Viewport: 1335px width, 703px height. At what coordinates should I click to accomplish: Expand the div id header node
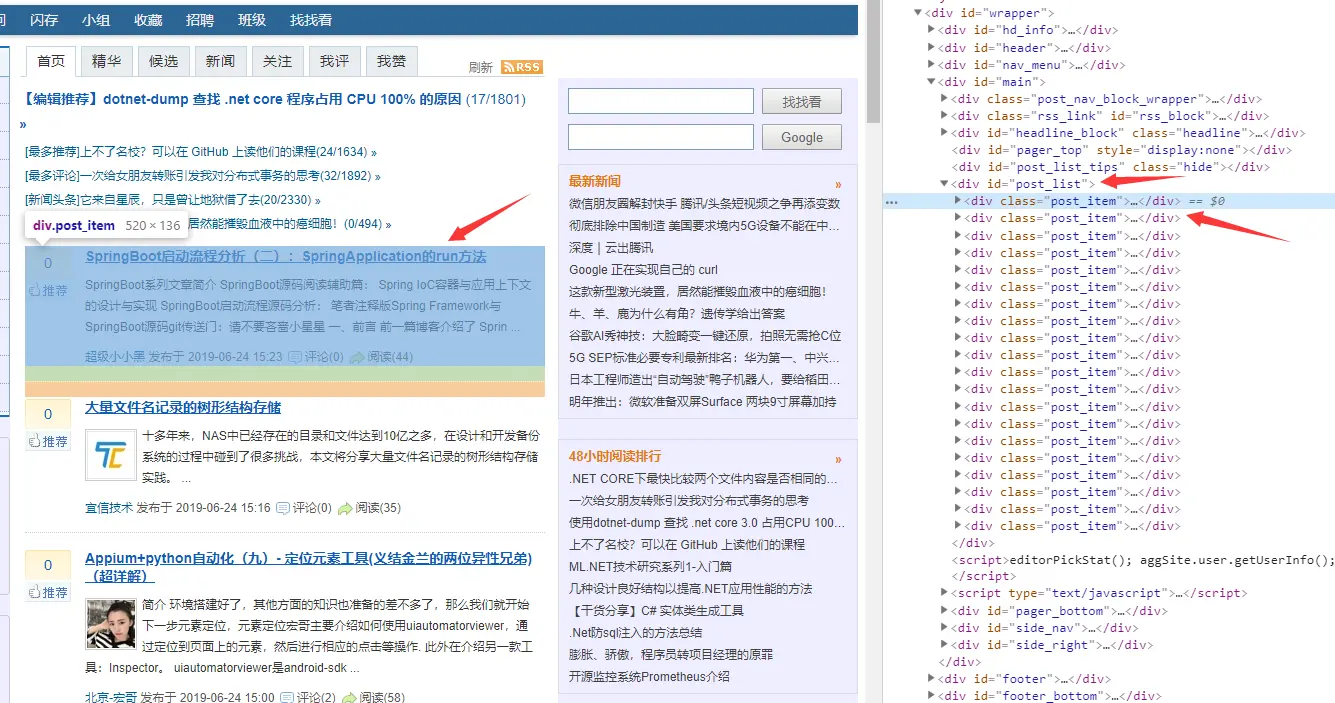tap(931, 47)
